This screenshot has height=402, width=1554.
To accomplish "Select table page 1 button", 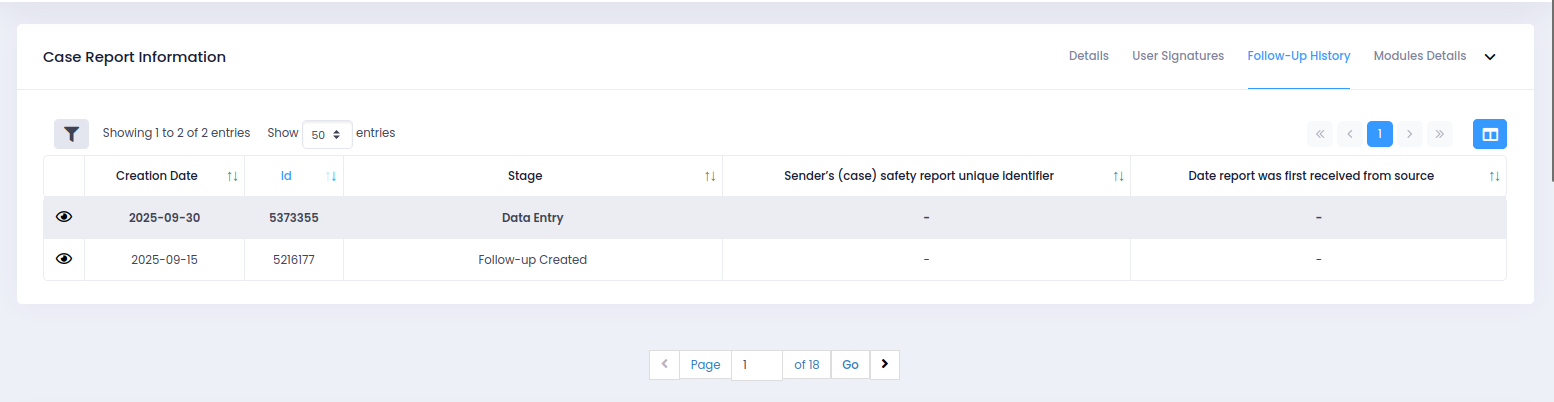I will point(1379,134).
